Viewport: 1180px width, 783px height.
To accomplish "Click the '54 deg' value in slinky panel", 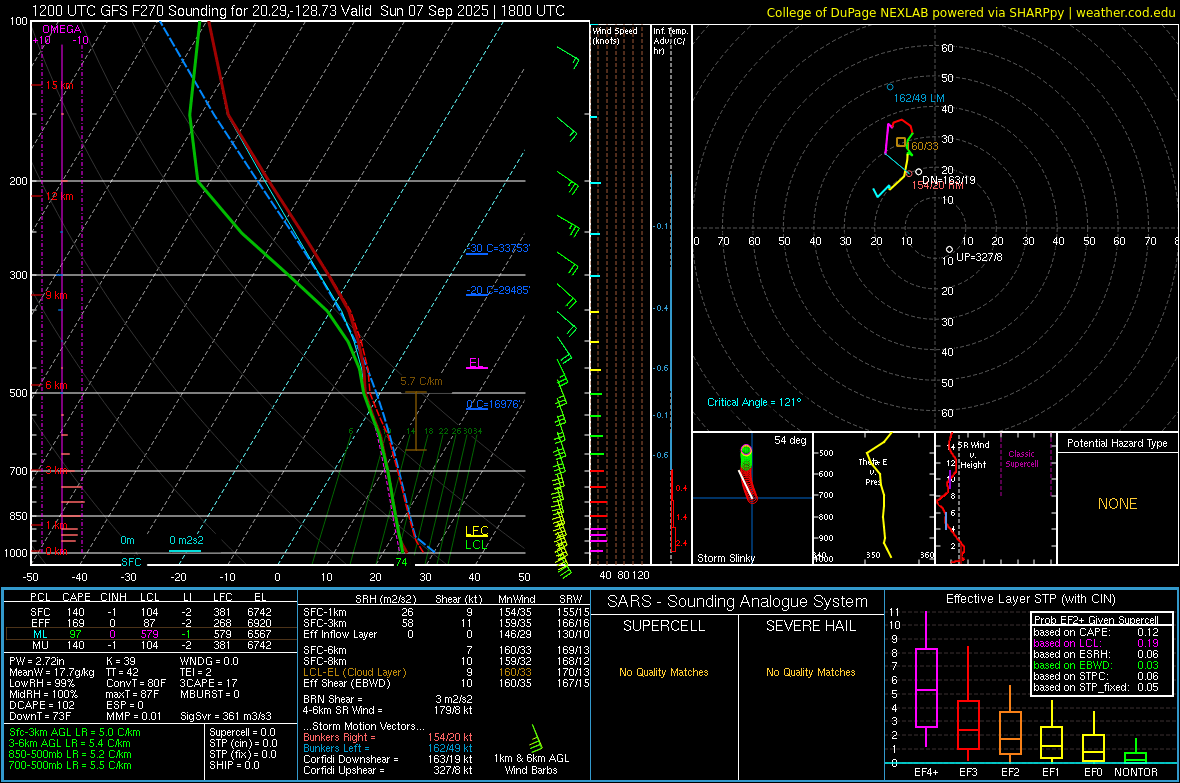I will (790, 440).
